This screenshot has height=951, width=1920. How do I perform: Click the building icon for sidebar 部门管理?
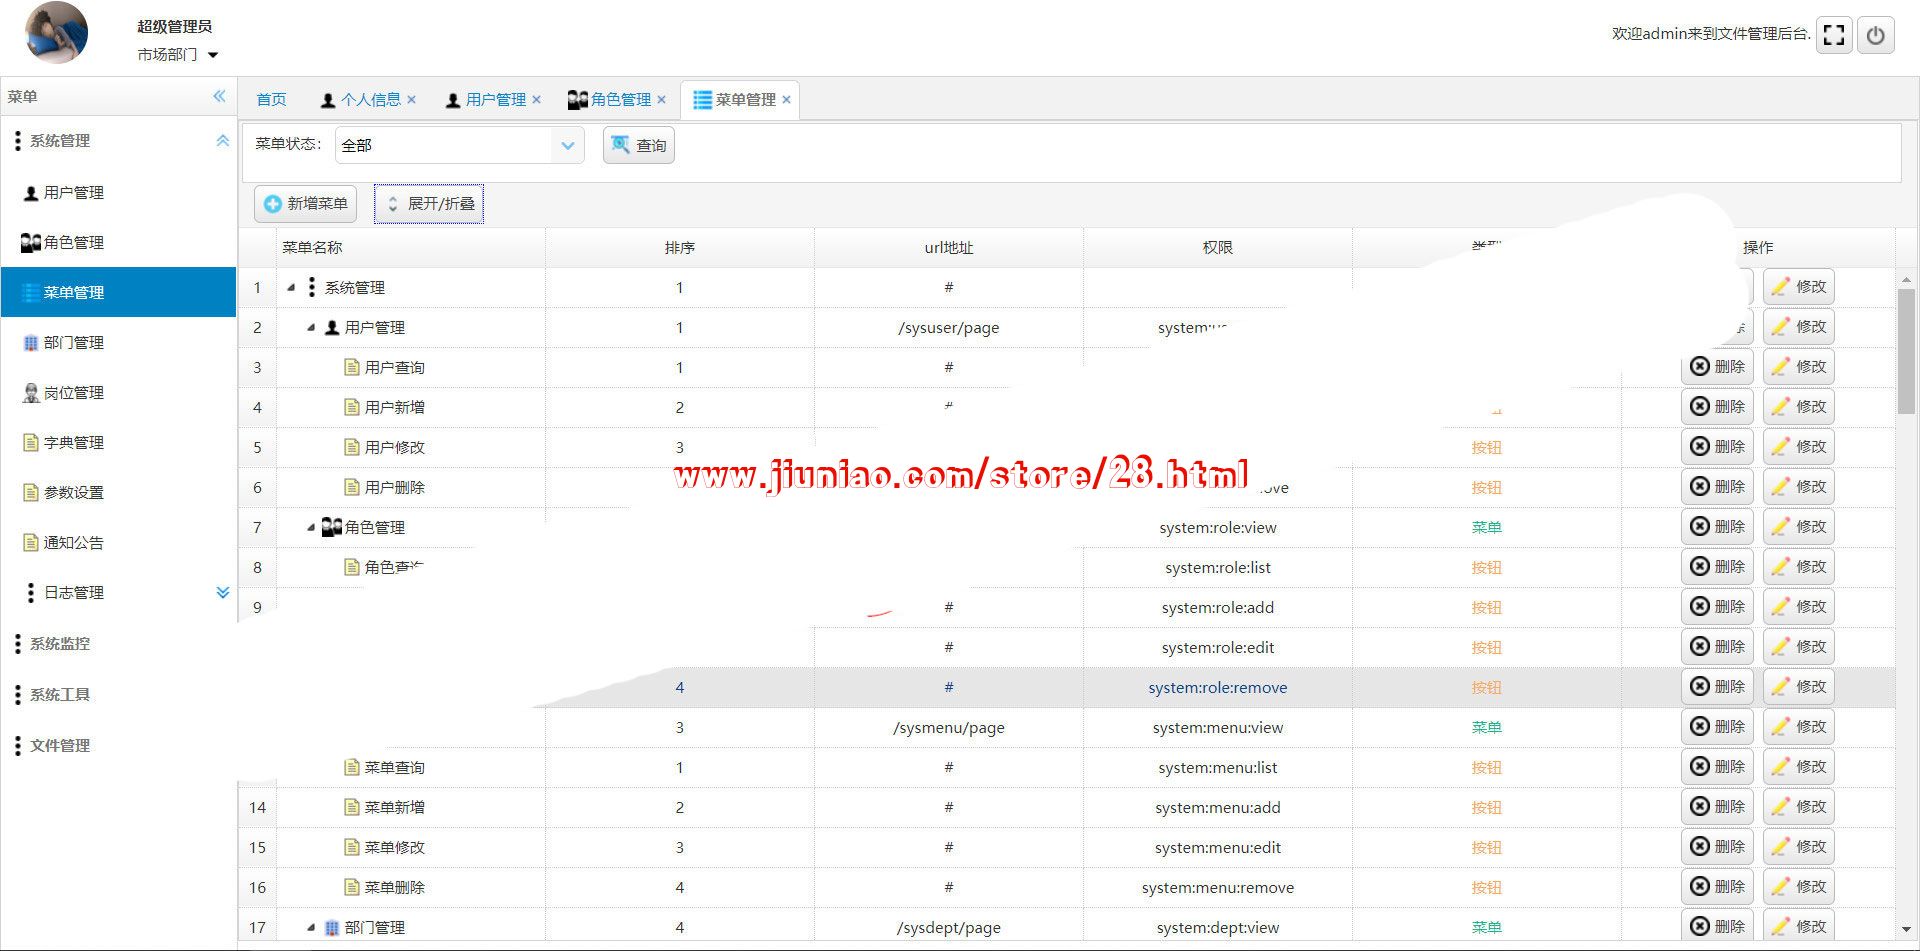[x=31, y=343]
